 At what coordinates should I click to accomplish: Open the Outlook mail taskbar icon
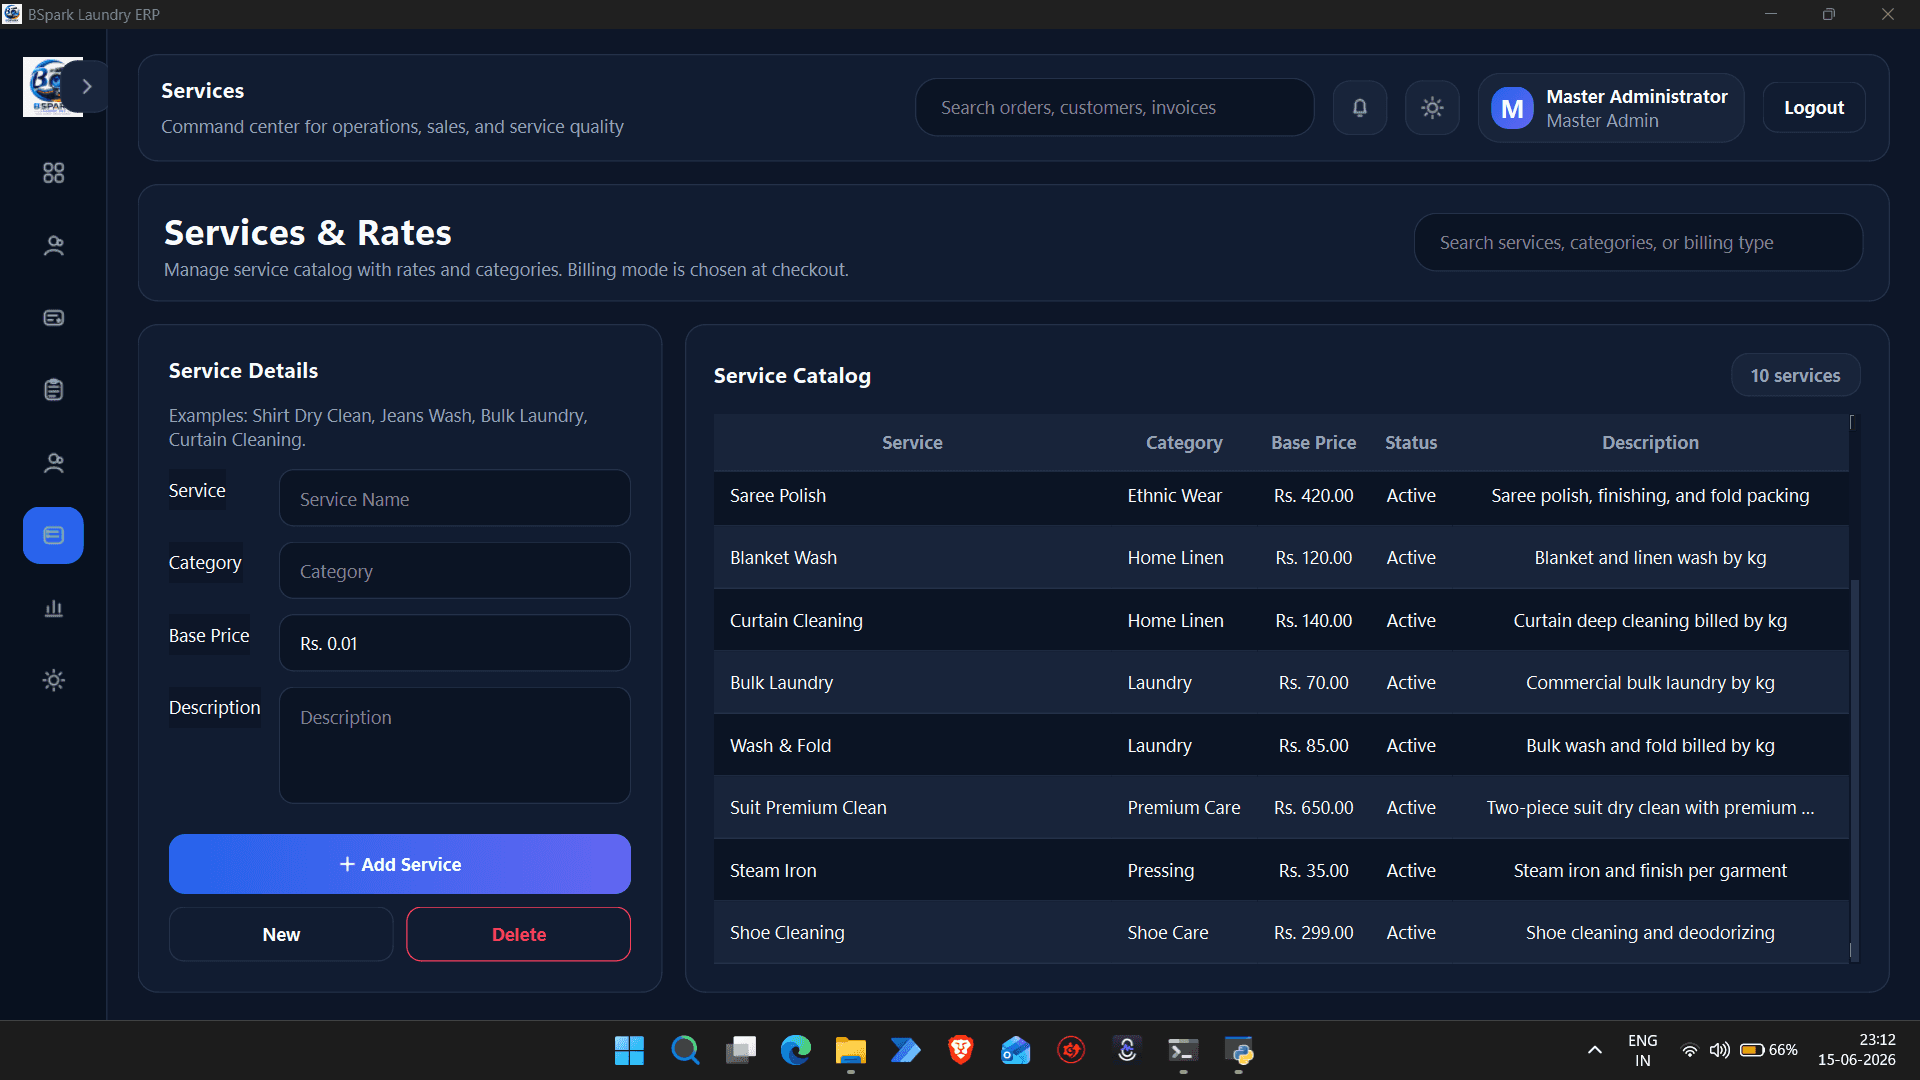point(1016,1050)
